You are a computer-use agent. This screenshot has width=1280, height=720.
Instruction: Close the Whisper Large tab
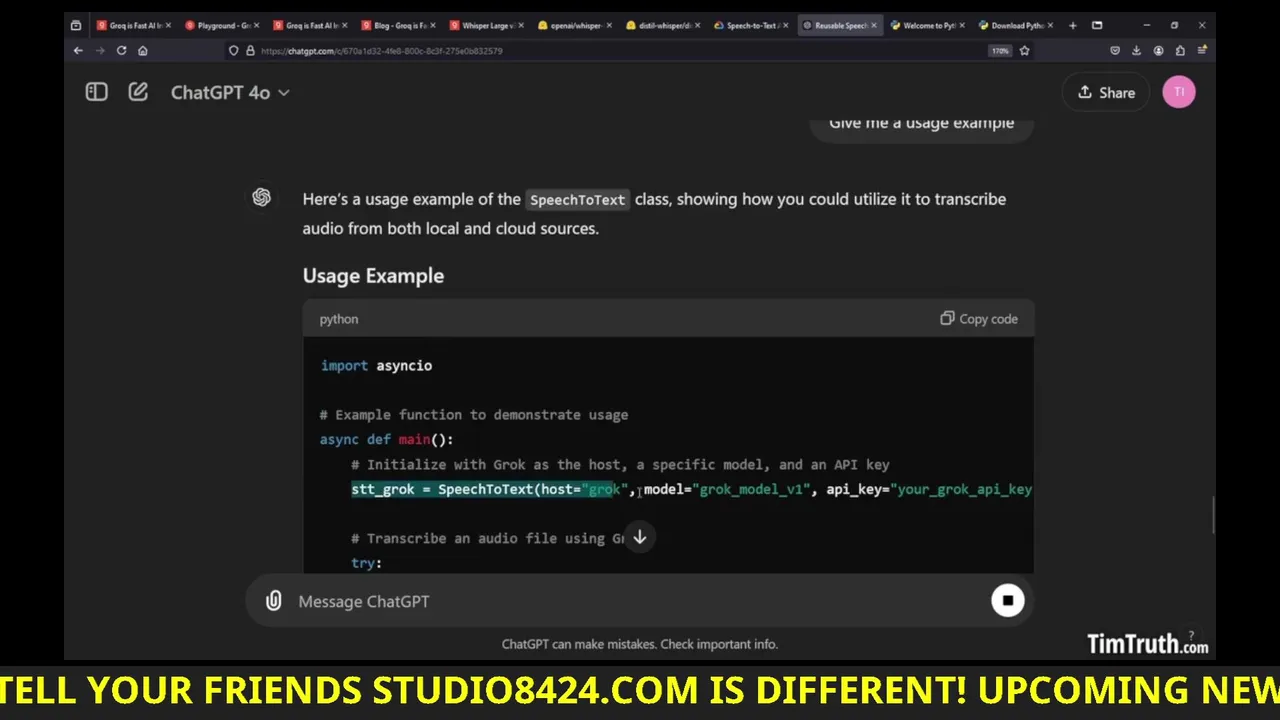[x=520, y=26]
